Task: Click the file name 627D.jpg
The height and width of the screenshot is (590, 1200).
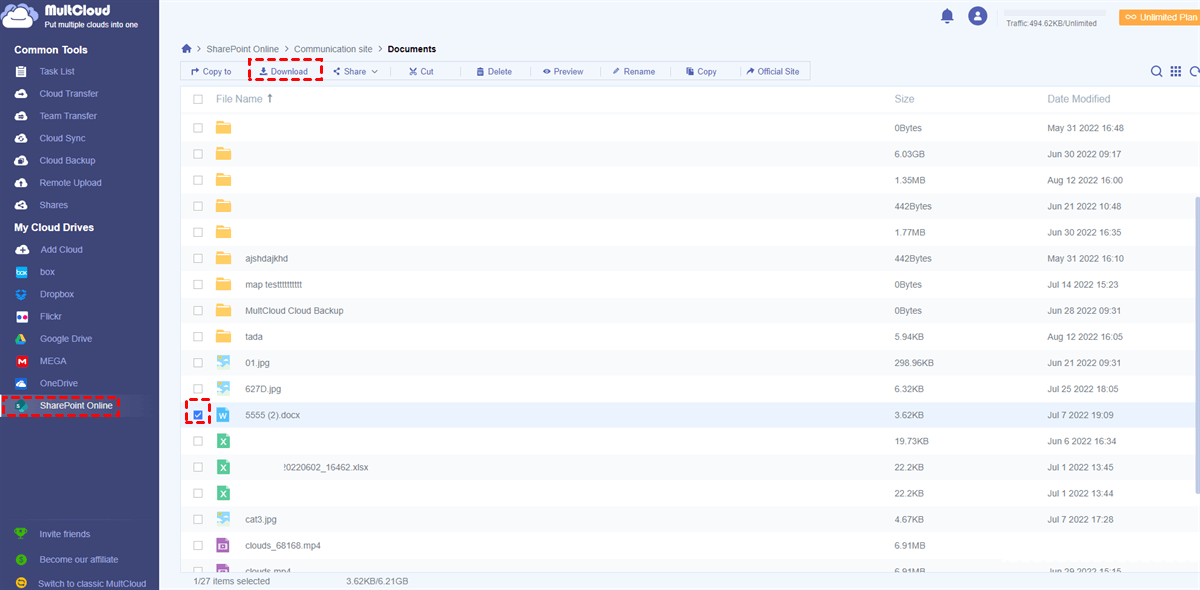Action: pyautogui.click(x=263, y=389)
